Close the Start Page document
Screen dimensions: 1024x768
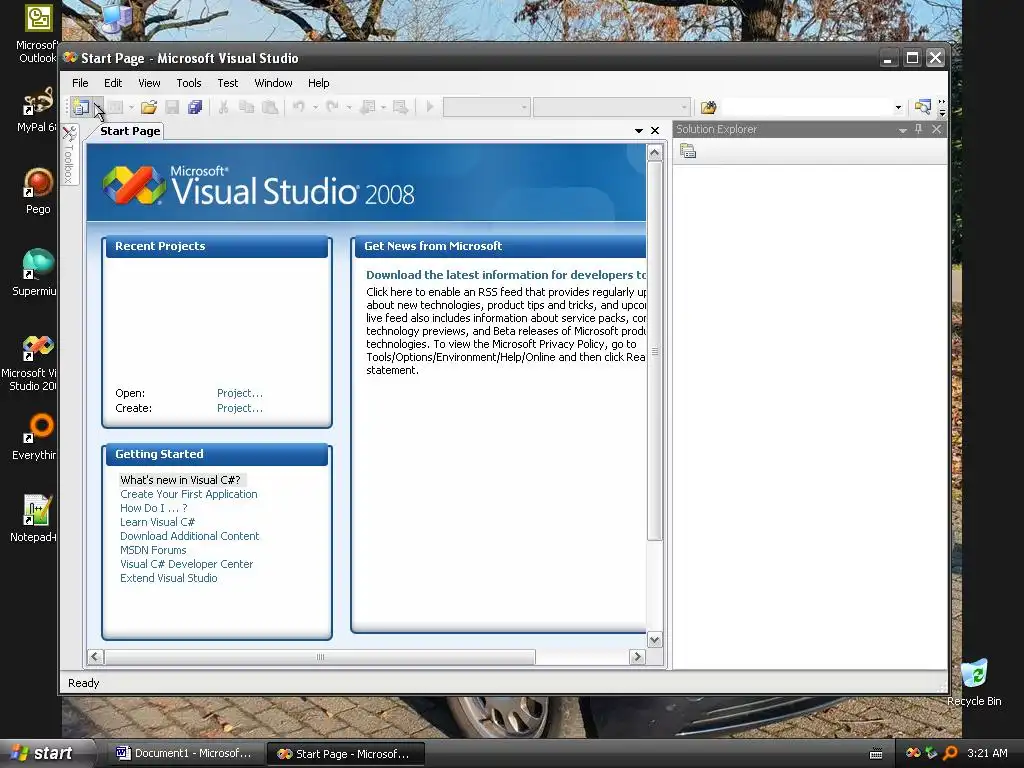coord(655,131)
